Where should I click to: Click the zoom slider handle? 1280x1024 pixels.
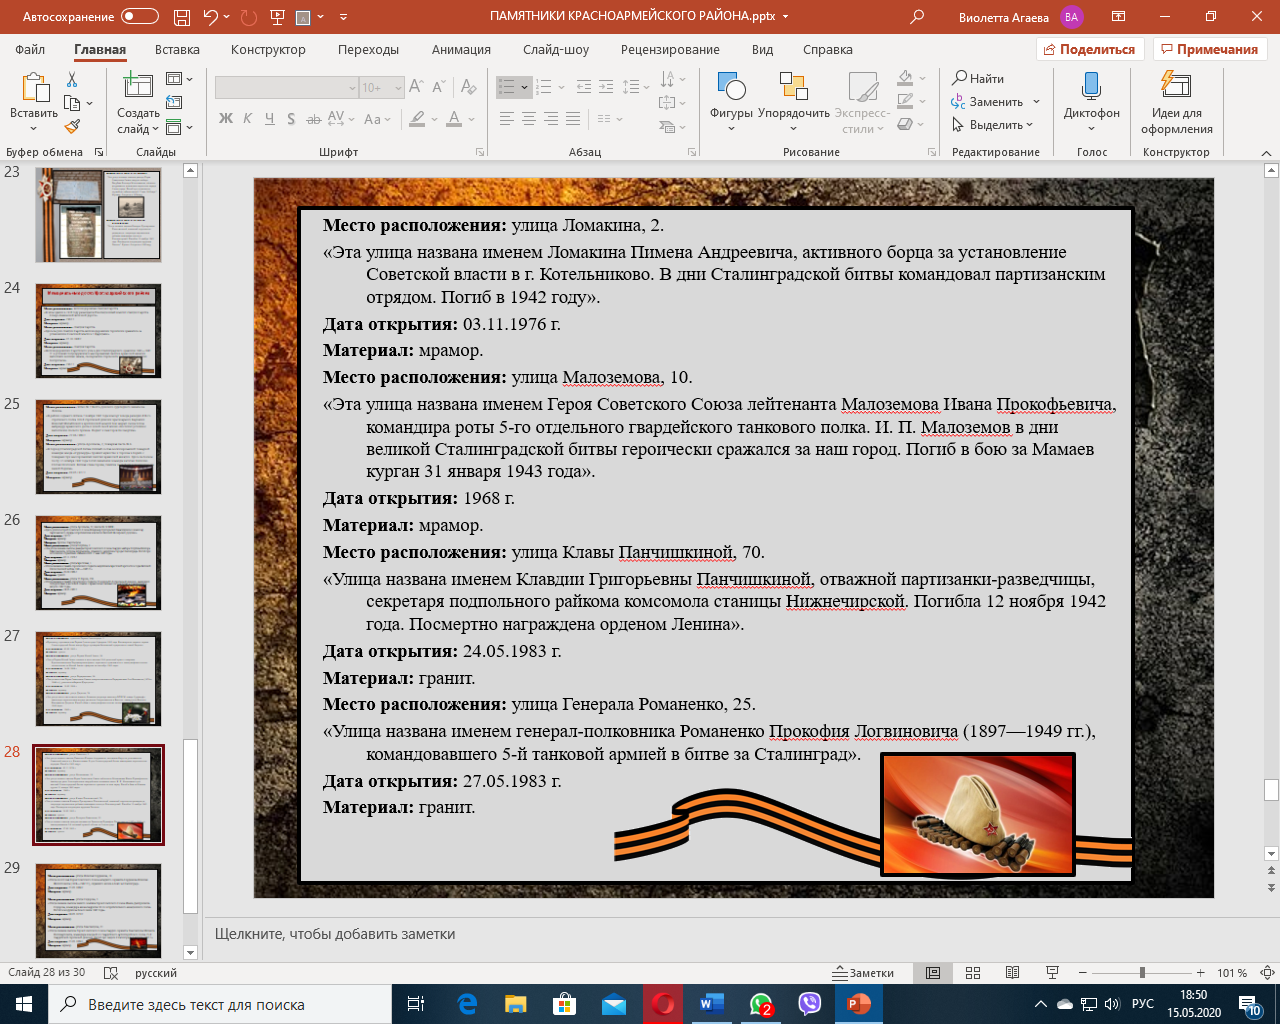coord(1142,973)
